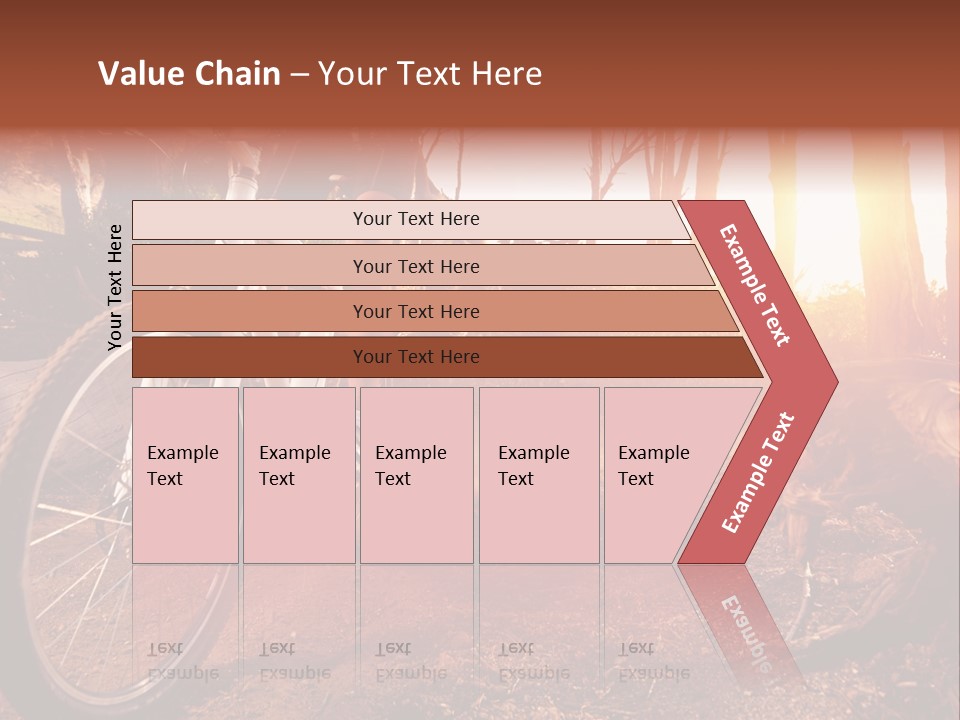Select the third horizontal 'Your Text Here' bar

click(x=435, y=311)
